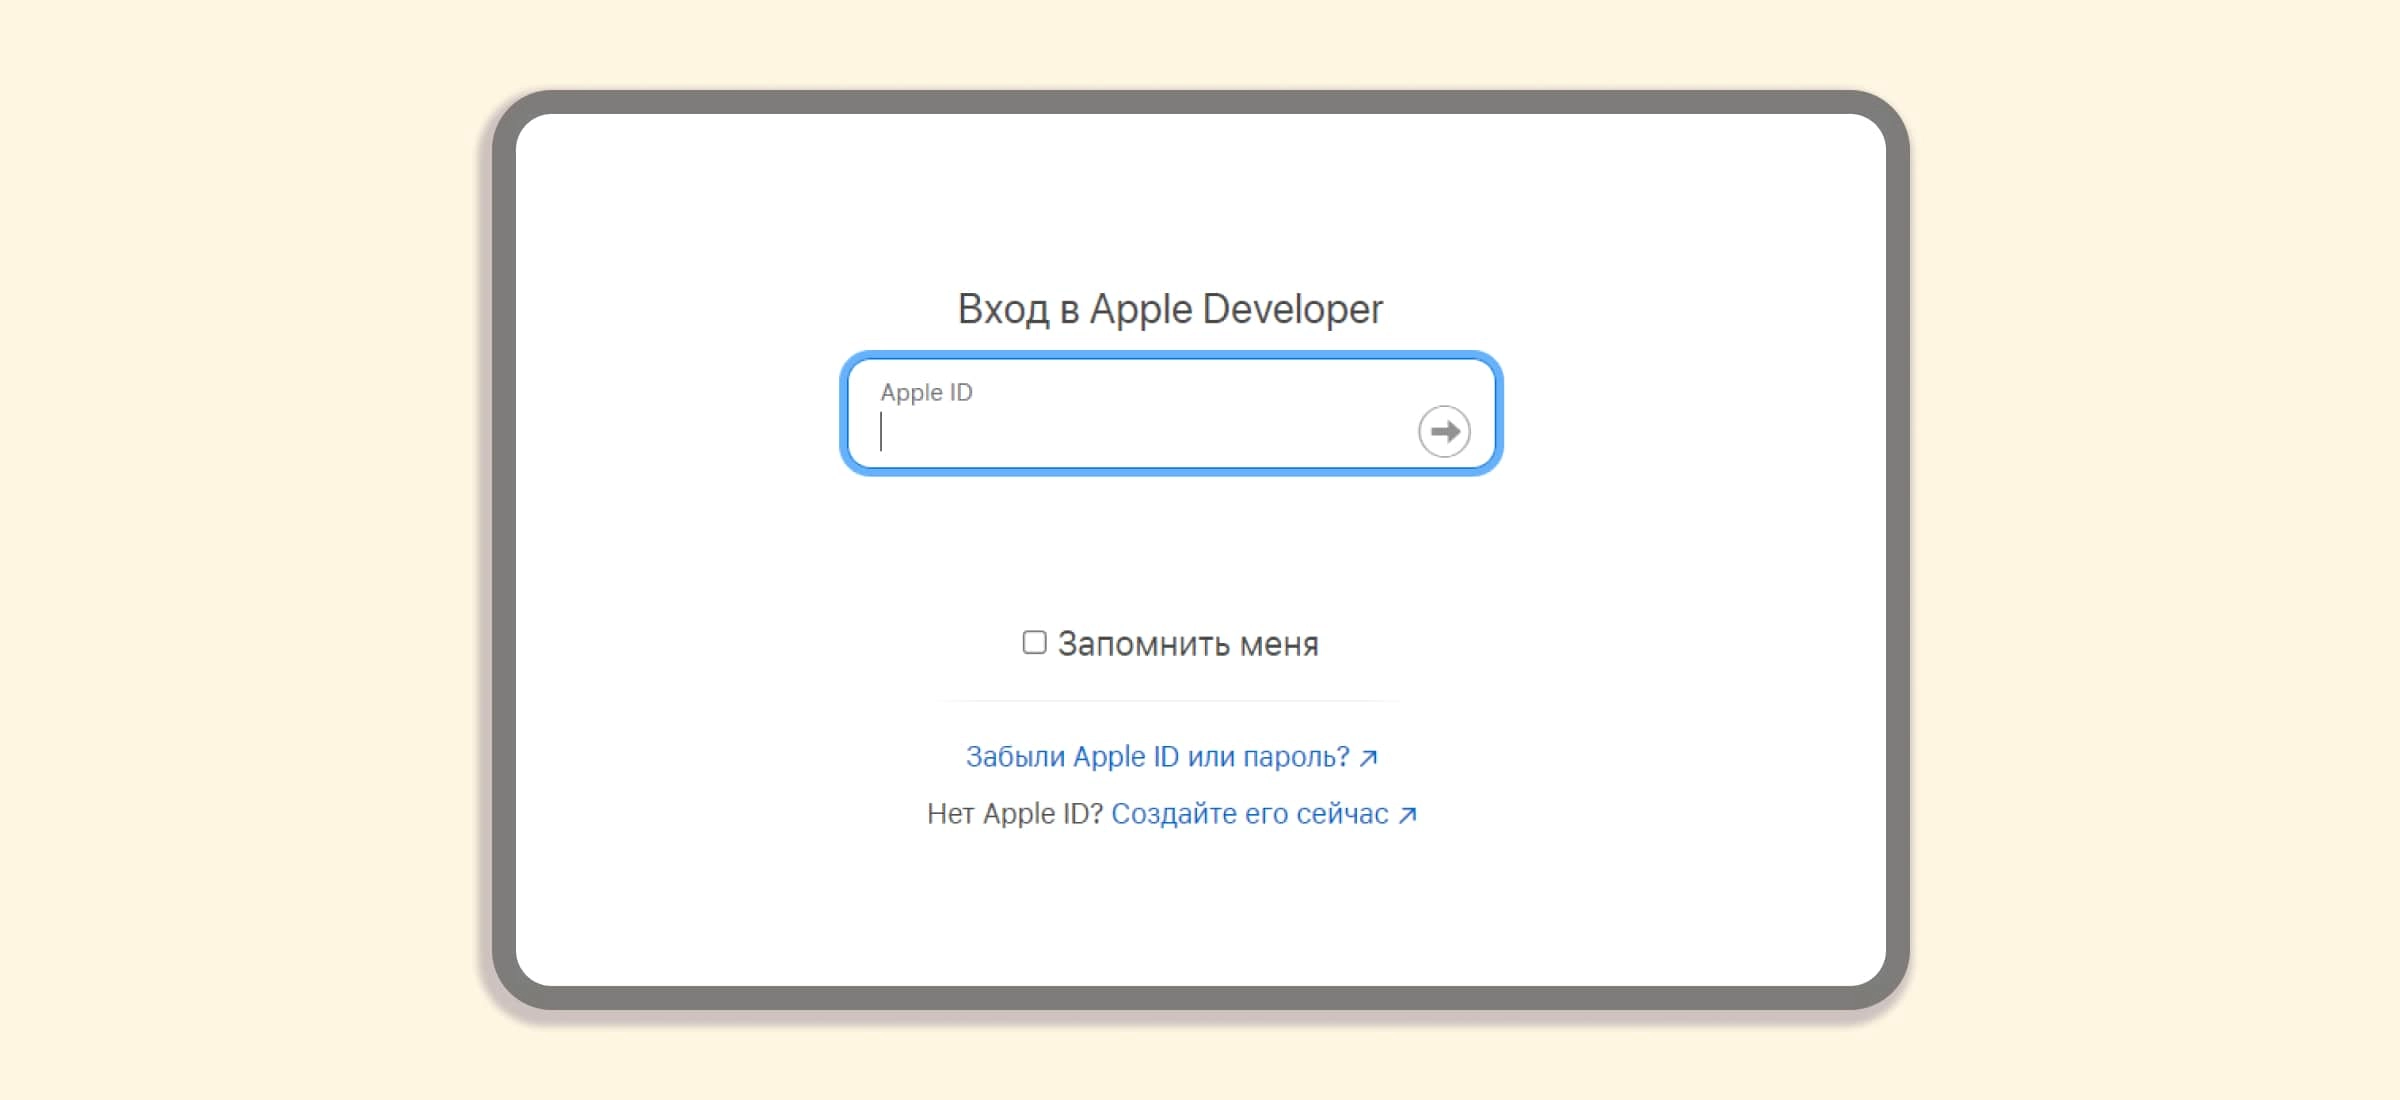This screenshot has height=1100, width=2400.
Task: Click the "Вход в Apple Developer" heading
Action: (1170, 309)
